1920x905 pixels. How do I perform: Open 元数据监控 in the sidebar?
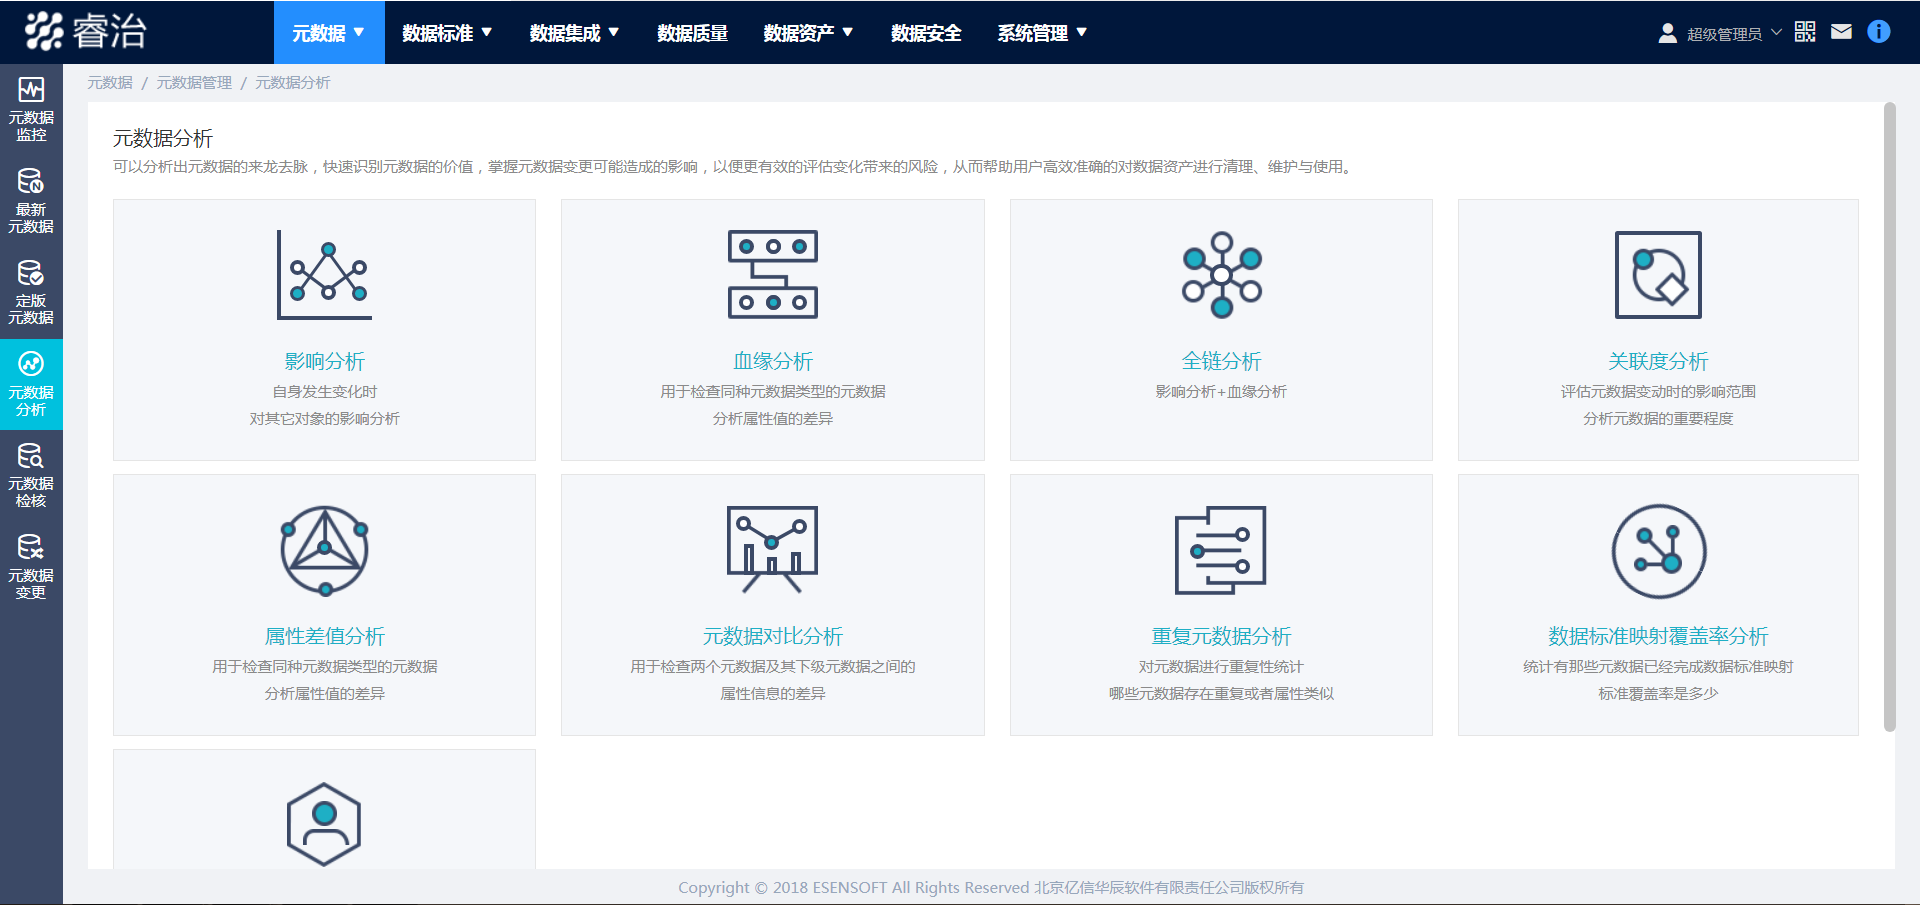coord(31,110)
